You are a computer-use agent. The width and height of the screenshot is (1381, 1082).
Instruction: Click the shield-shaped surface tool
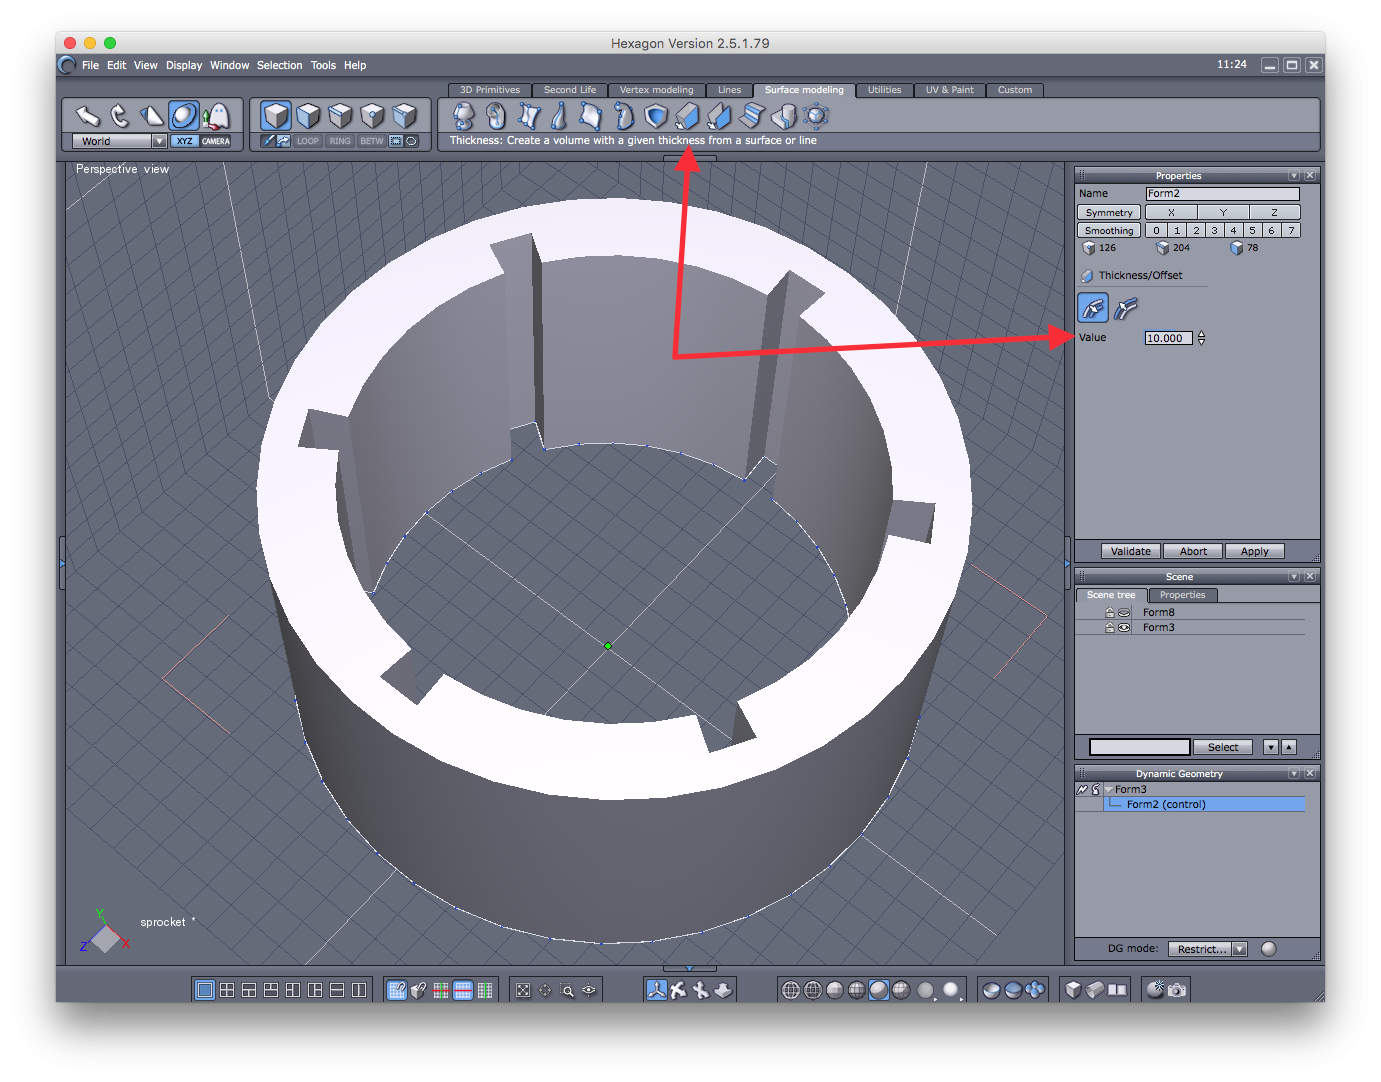click(x=655, y=116)
